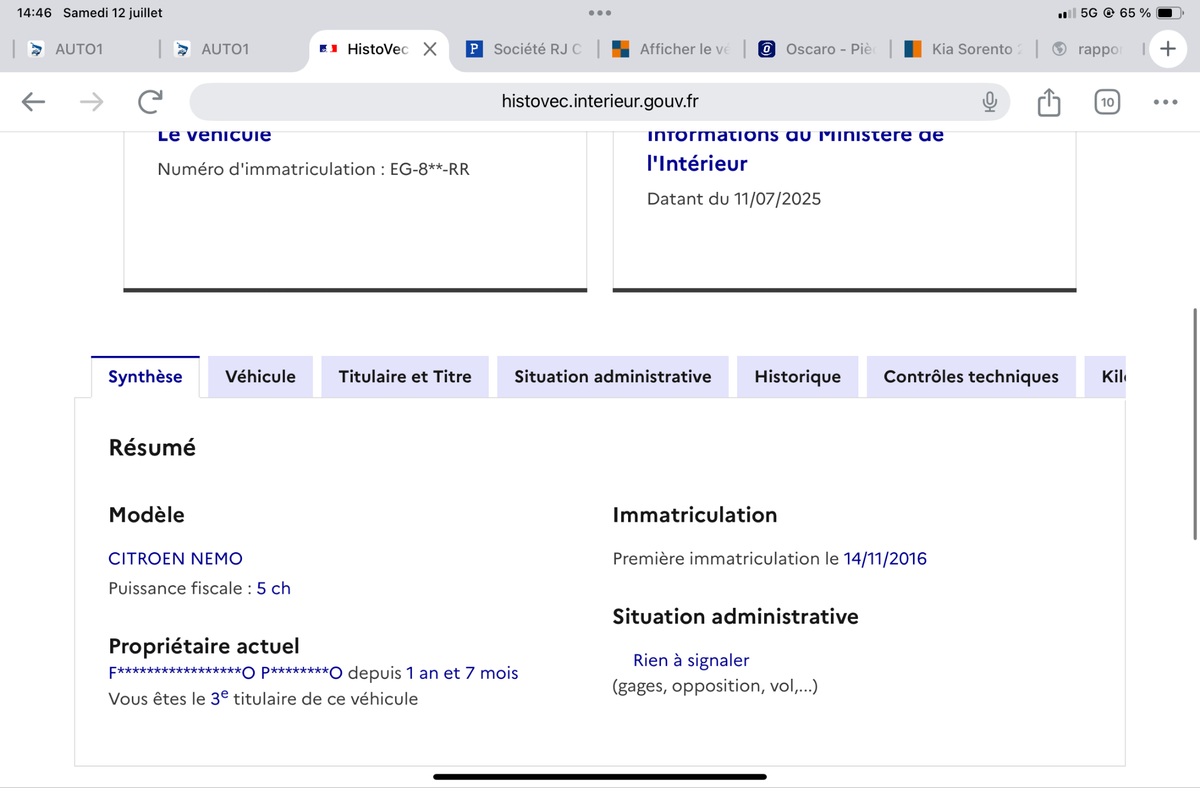The width and height of the screenshot is (1200, 788).
Task: Click the 3e titulaire ordinal
Action: click(220, 698)
